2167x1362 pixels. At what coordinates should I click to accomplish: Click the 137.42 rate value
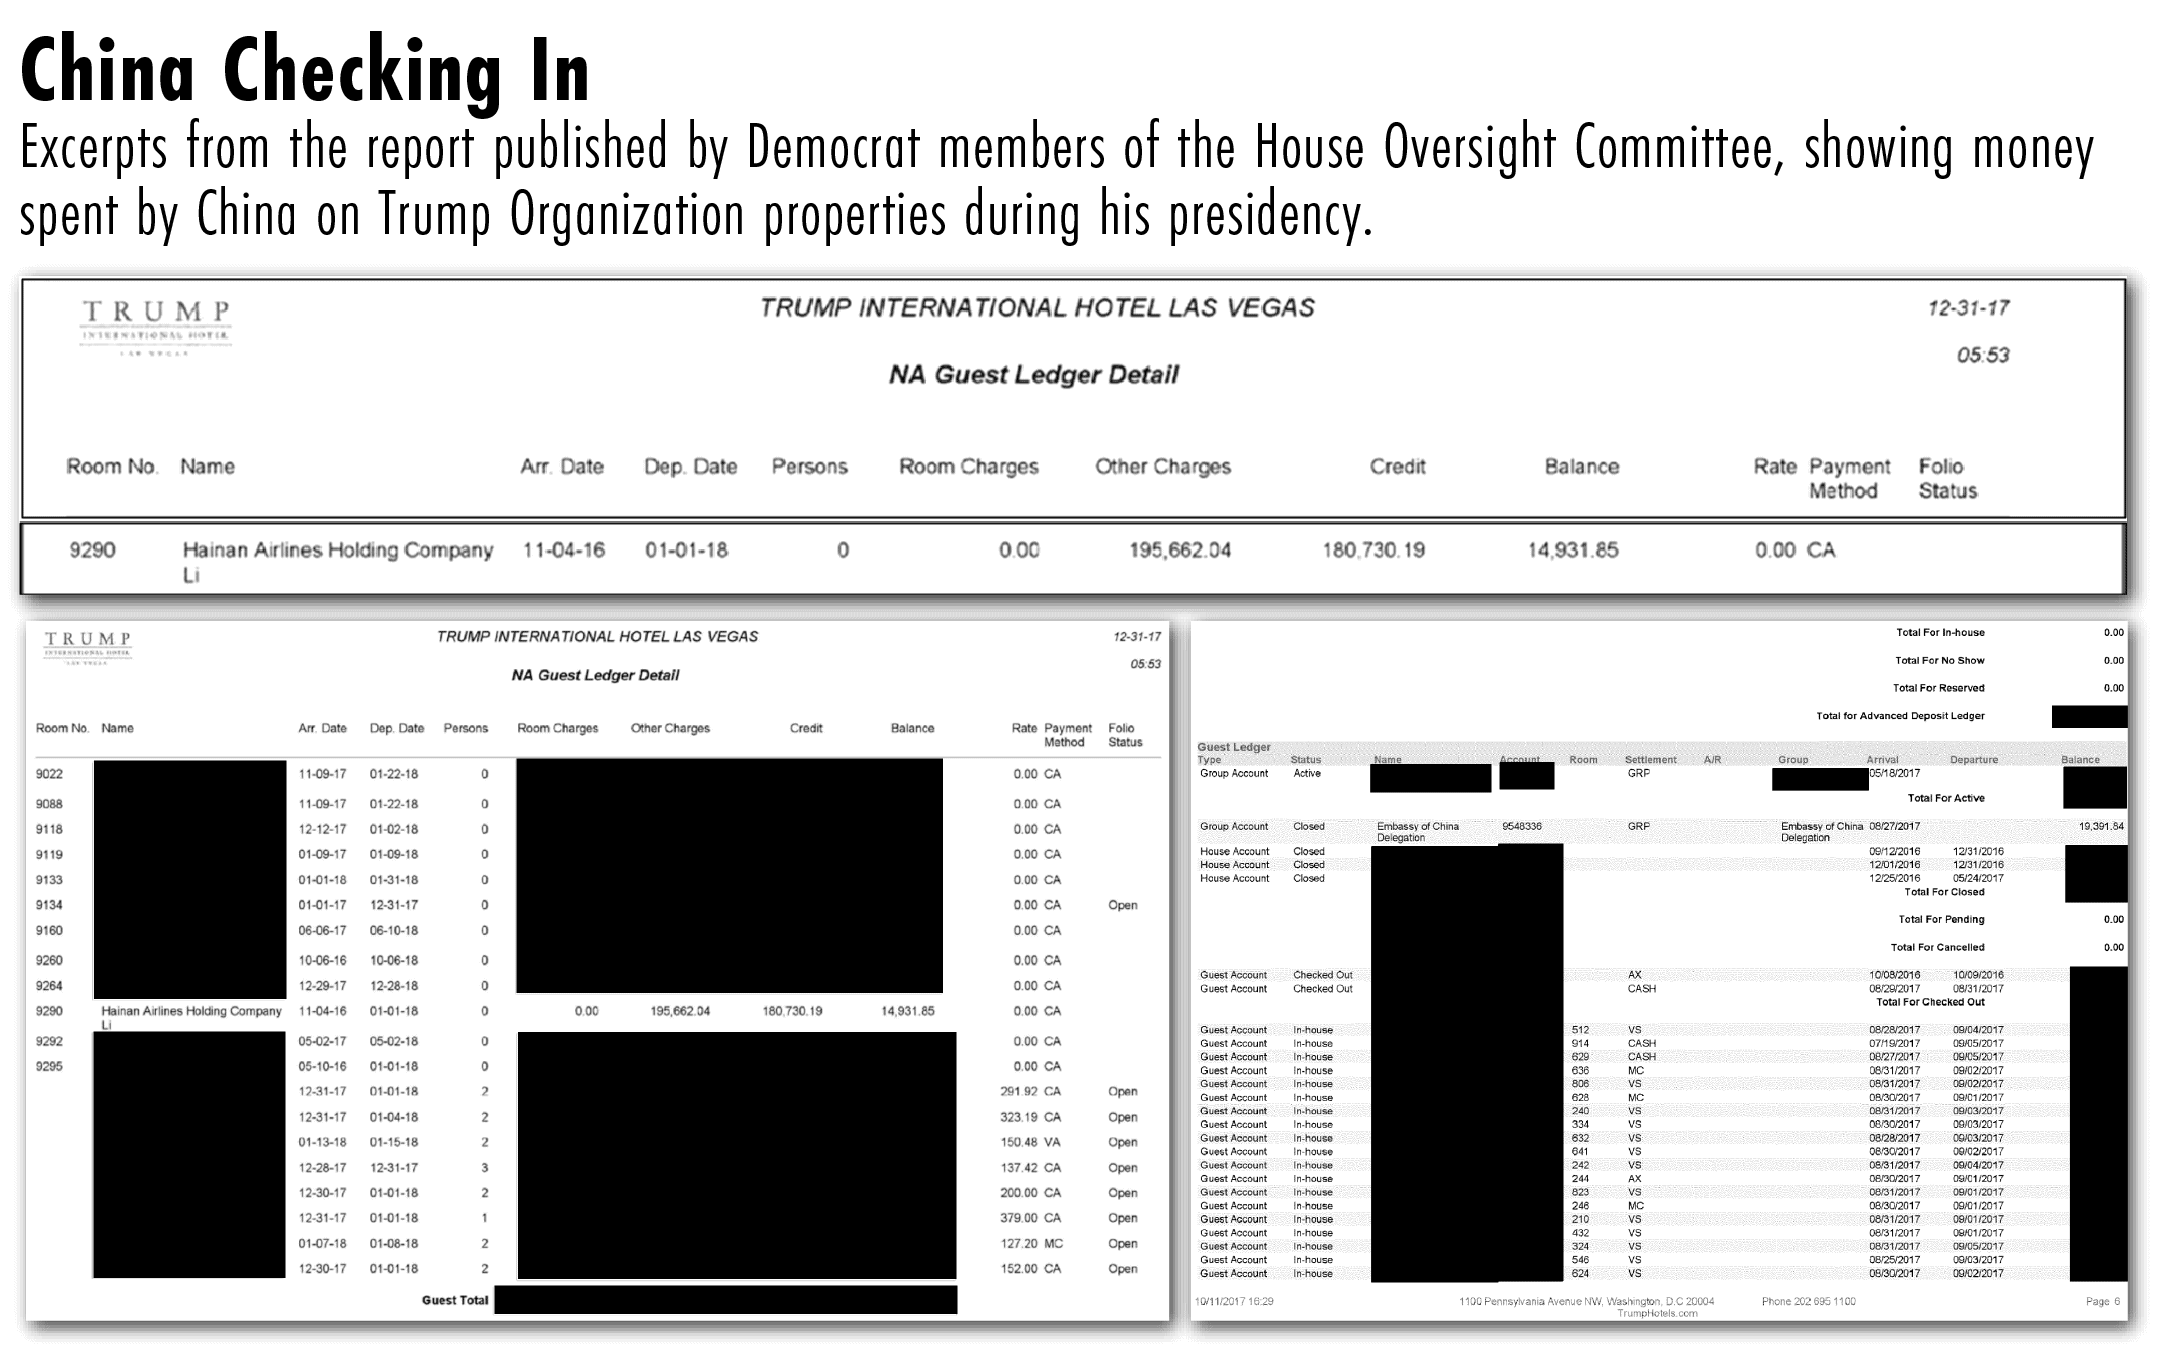1019,1168
